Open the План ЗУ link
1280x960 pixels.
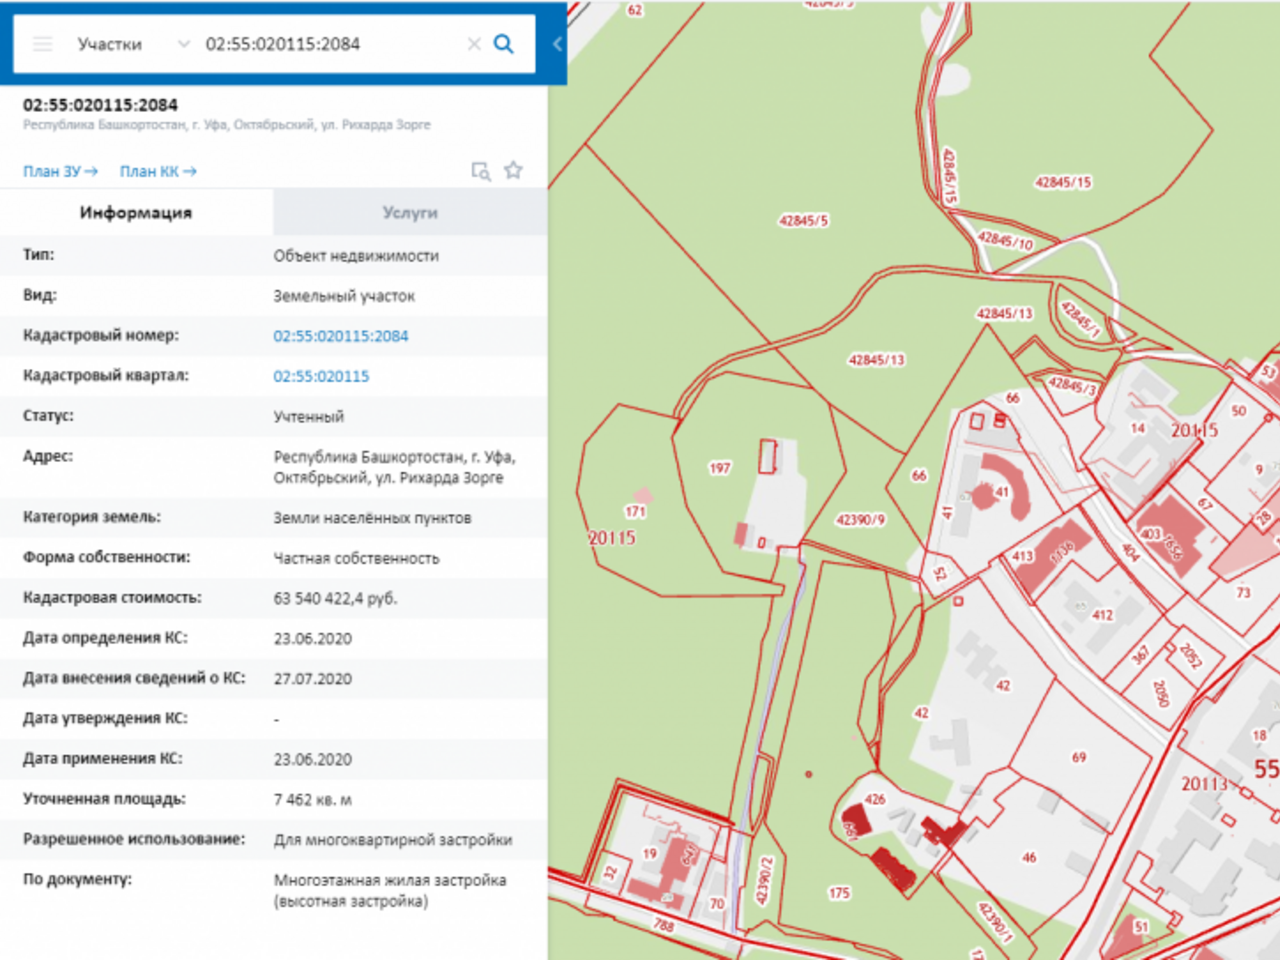[60, 172]
